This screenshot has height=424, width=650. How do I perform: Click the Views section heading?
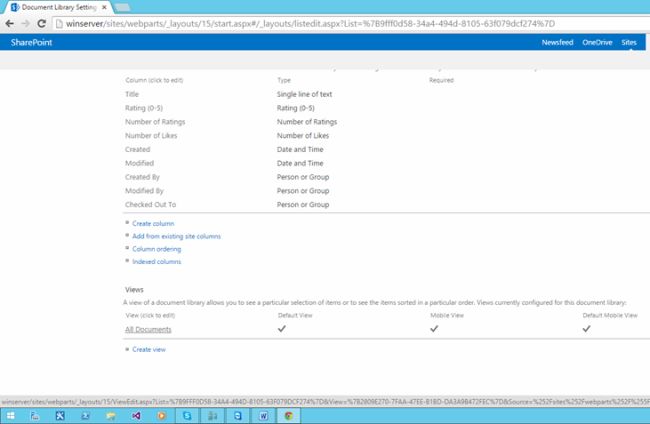coord(134,289)
